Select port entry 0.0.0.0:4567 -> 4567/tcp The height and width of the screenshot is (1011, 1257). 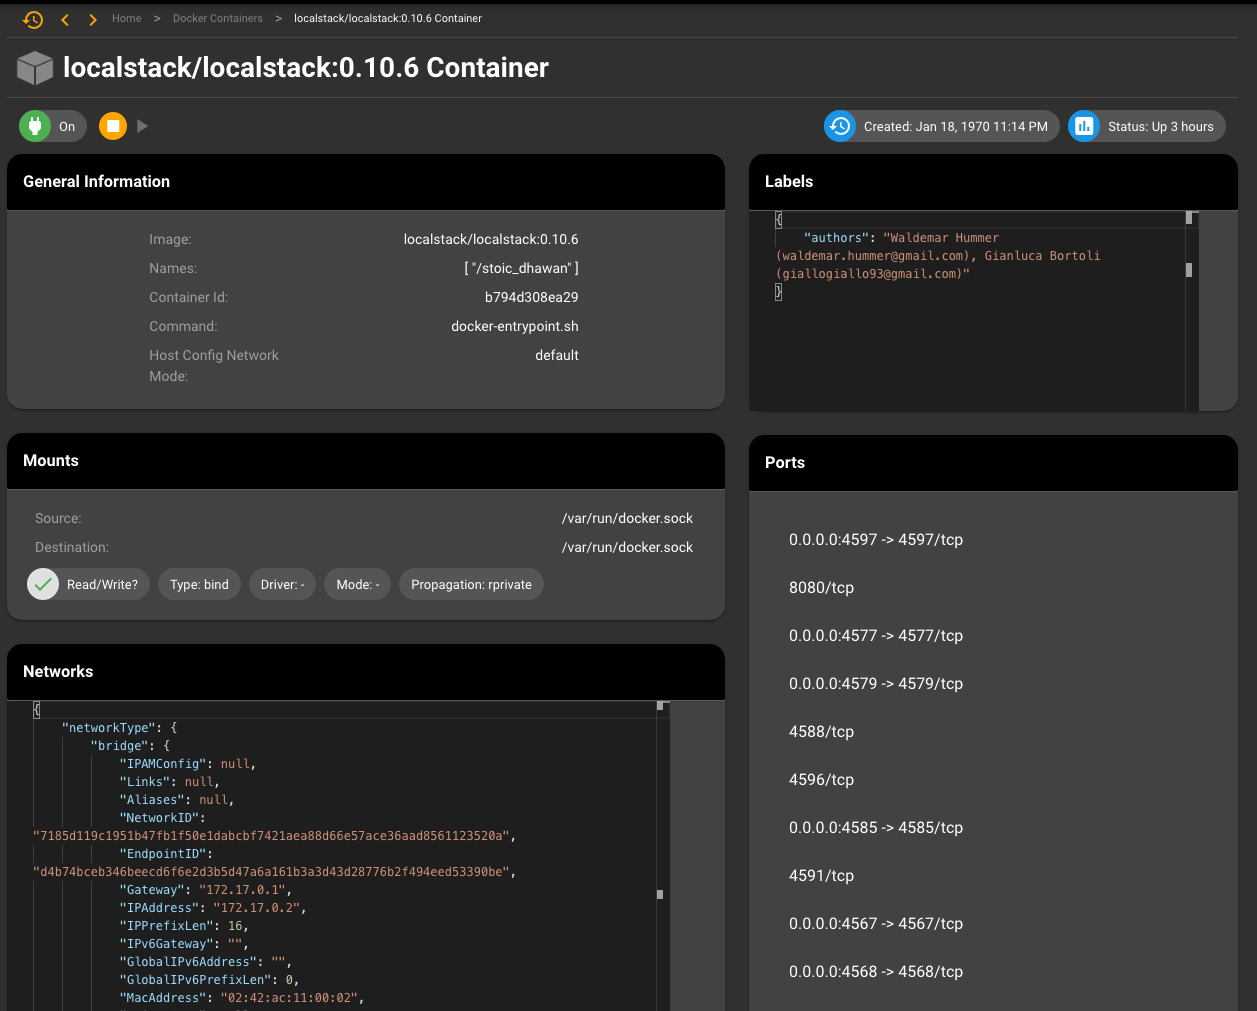(x=876, y=924)
